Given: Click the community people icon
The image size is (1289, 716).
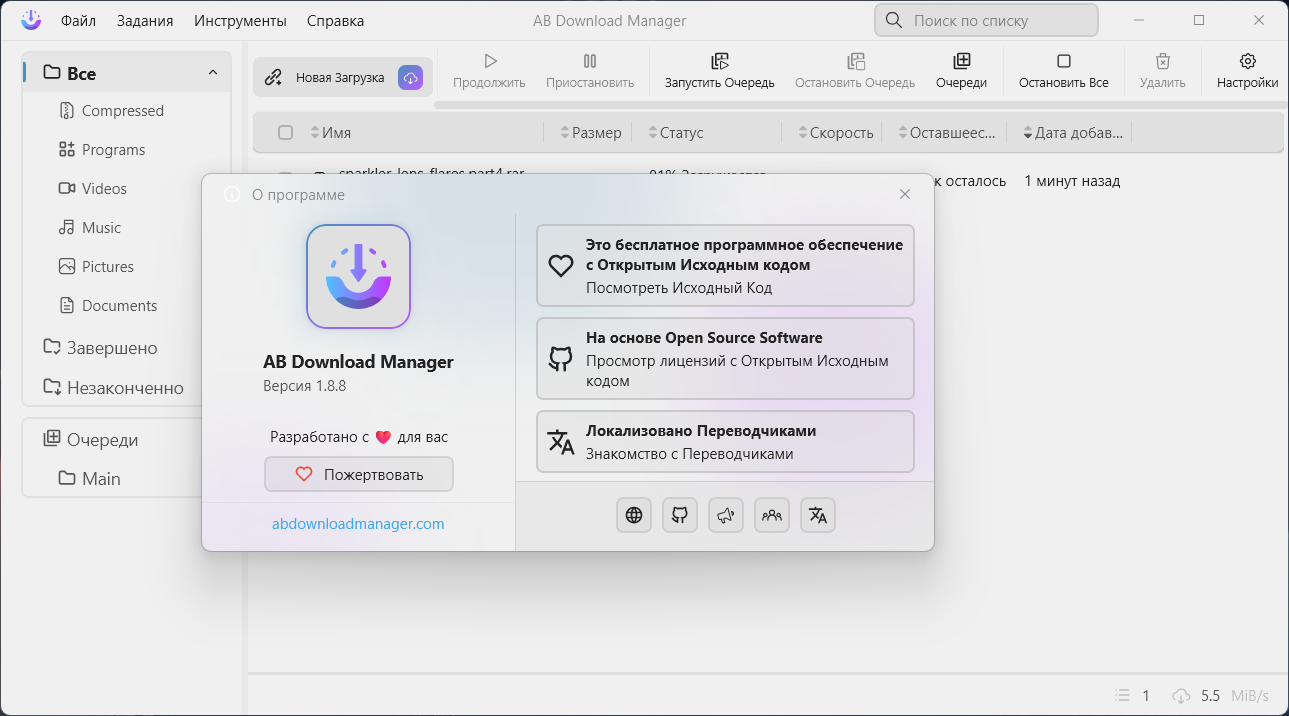Looking at the screenshot, I should (x=772, y=515).
